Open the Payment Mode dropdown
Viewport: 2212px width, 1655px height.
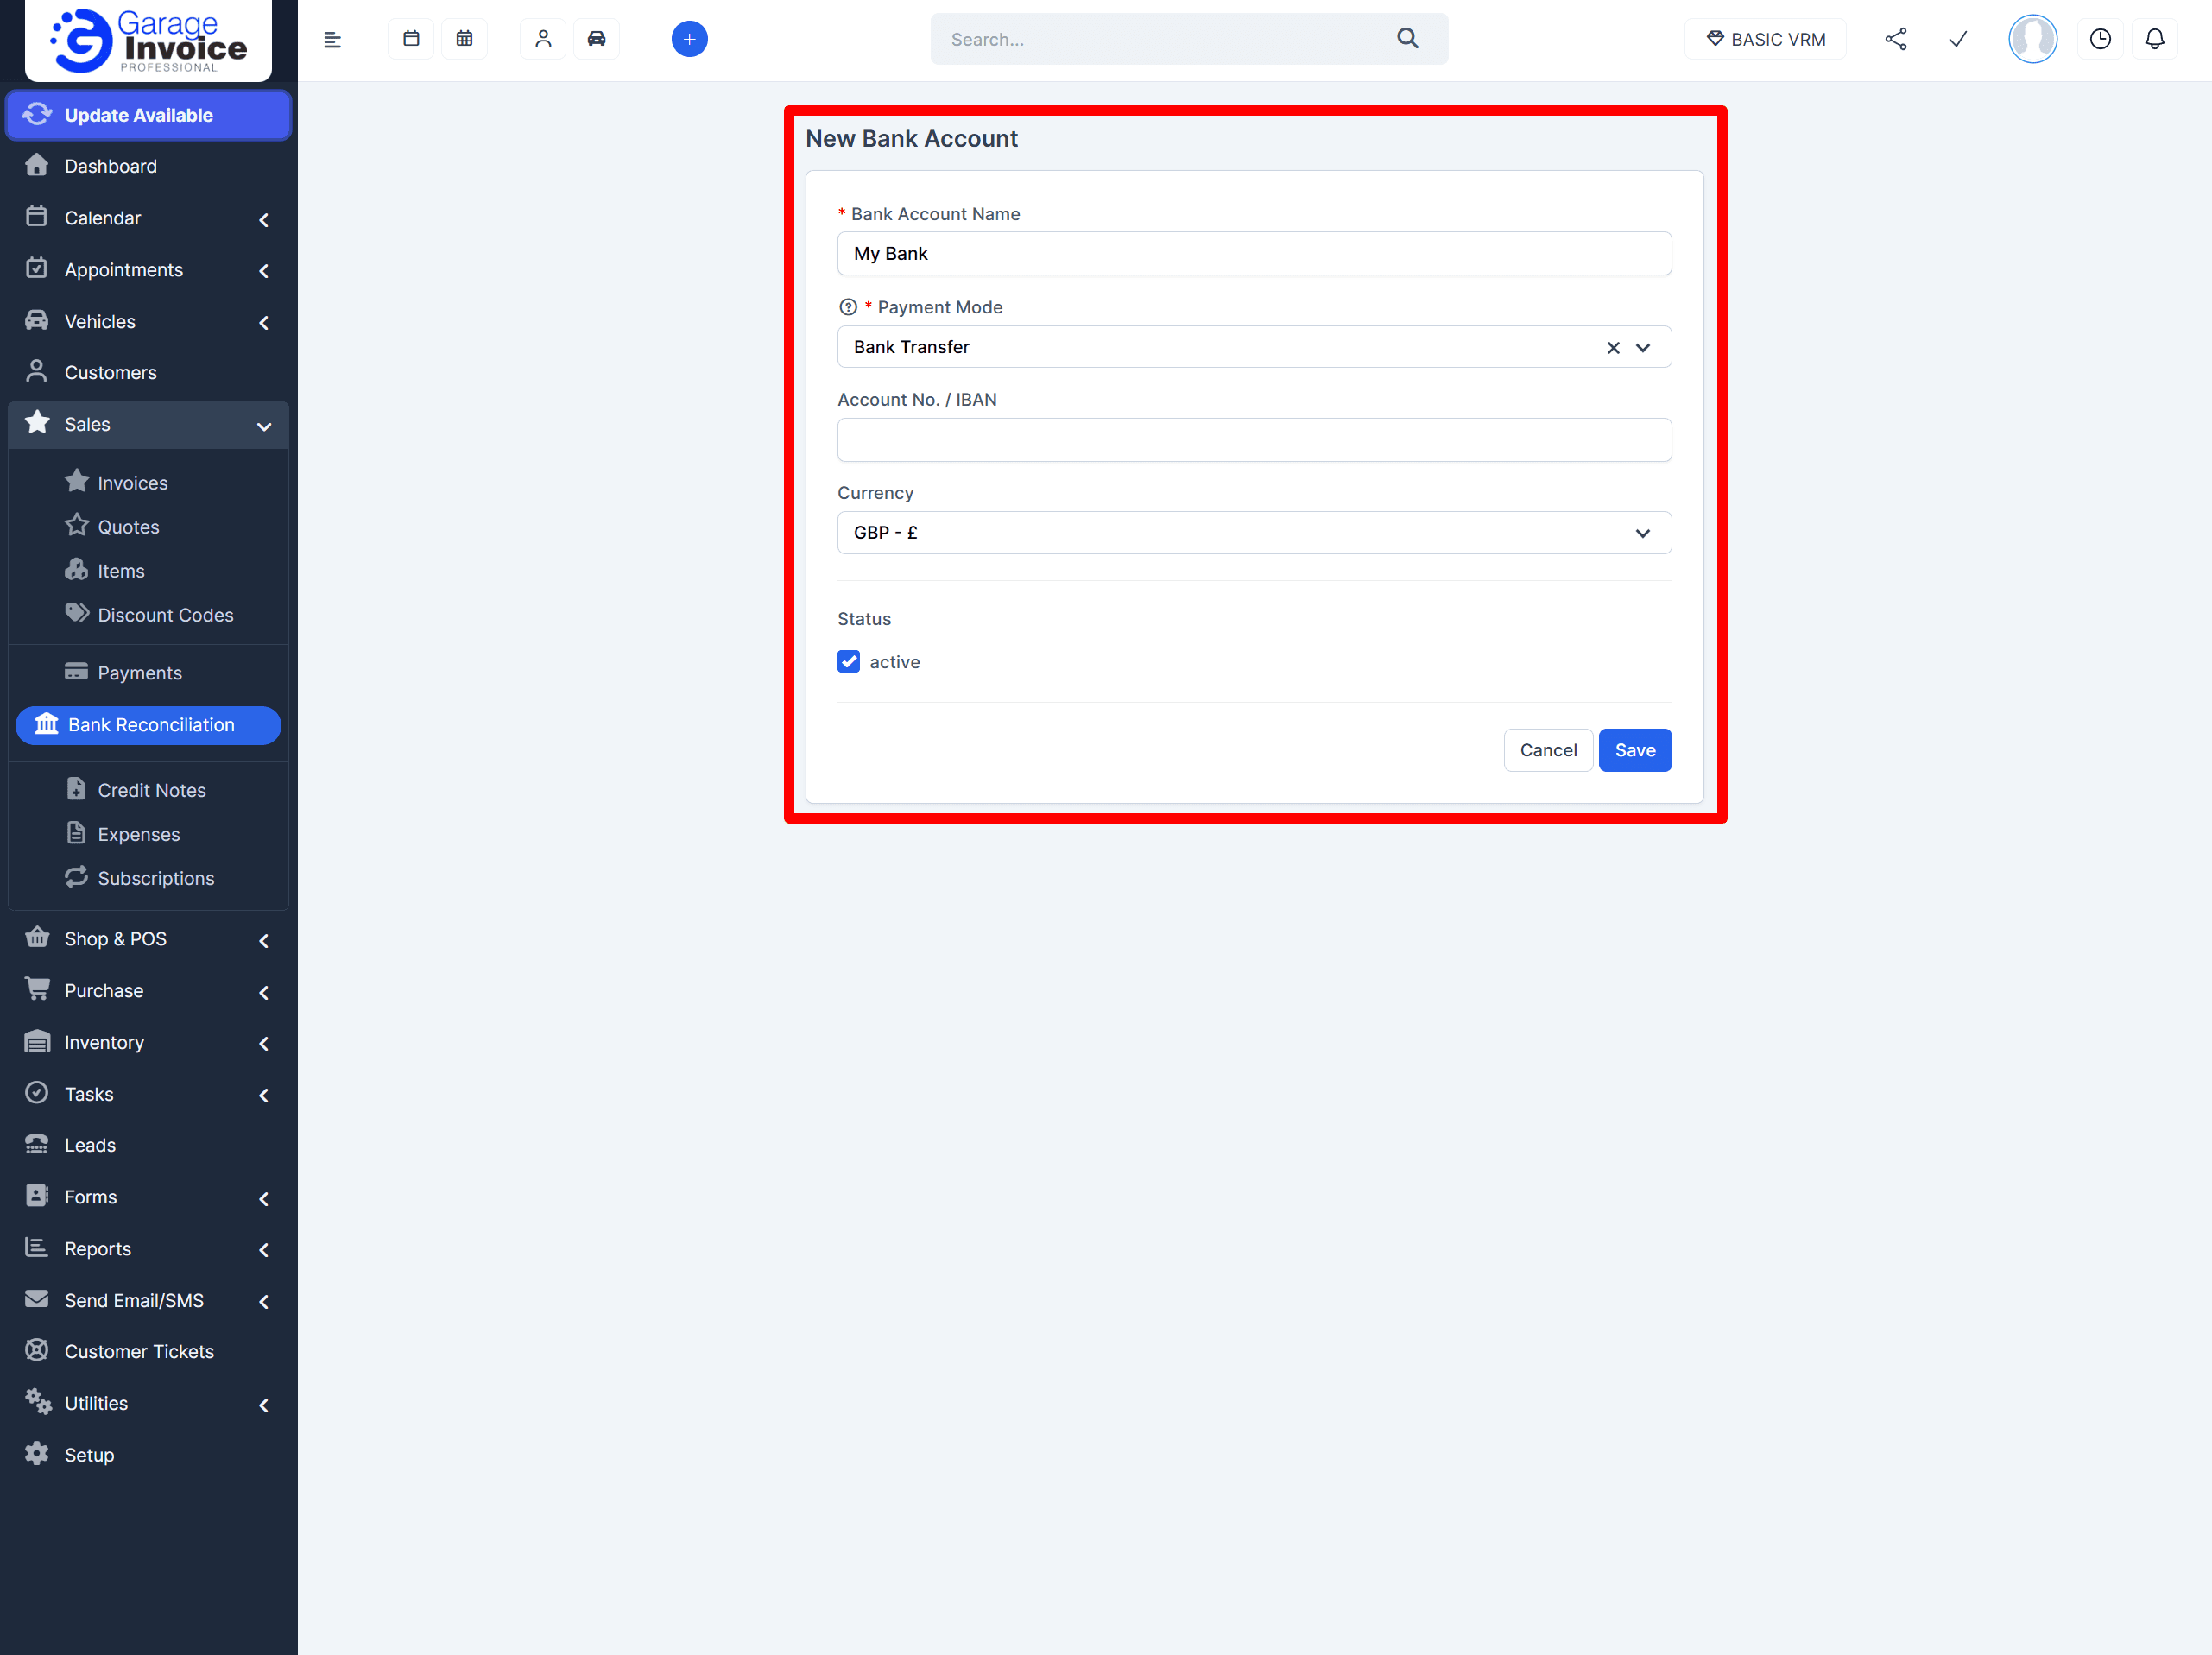pos(1642,348)
